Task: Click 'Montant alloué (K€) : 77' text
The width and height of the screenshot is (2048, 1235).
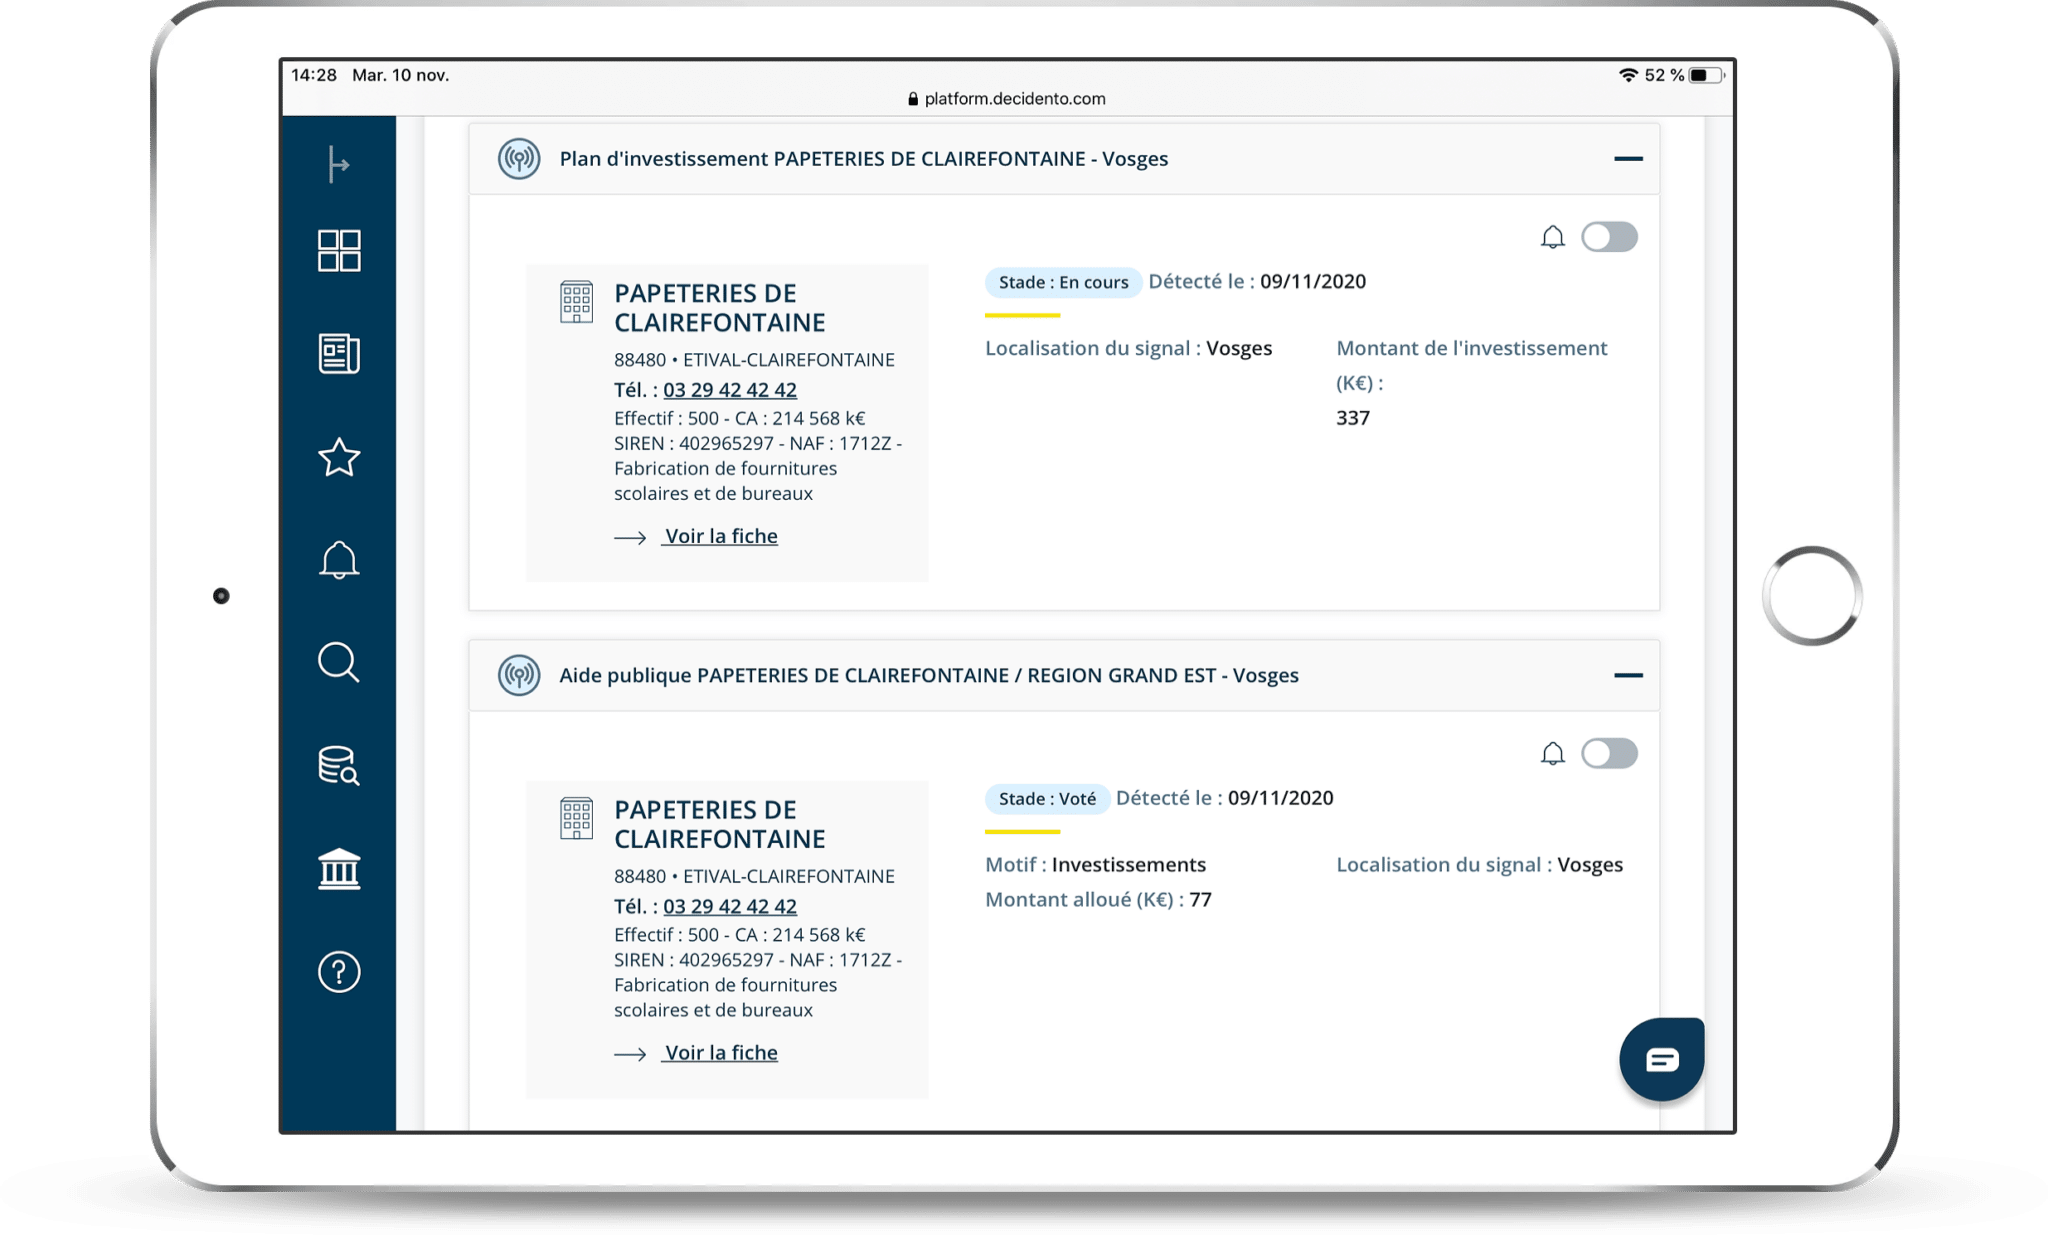Action: pyautogui.click(x=1098, y=899)
